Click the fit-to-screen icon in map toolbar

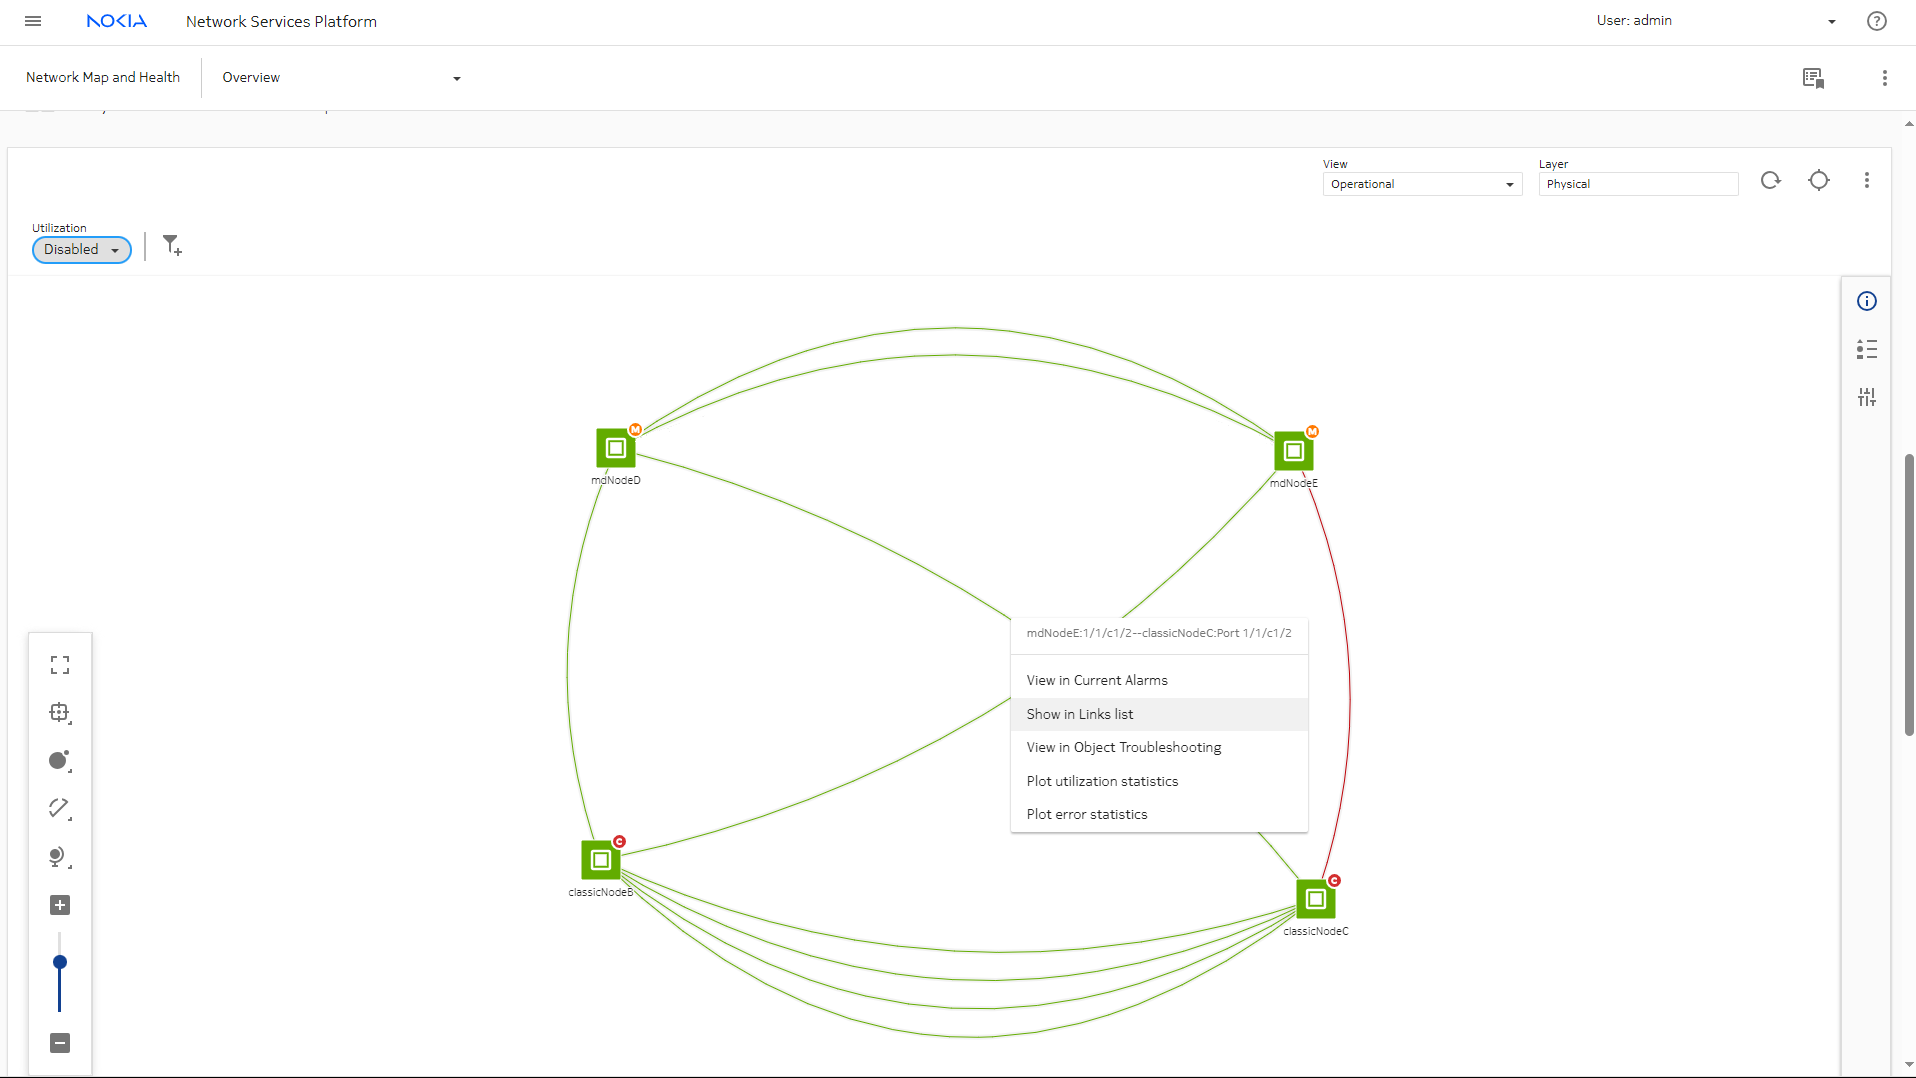(x=60, y=665)
